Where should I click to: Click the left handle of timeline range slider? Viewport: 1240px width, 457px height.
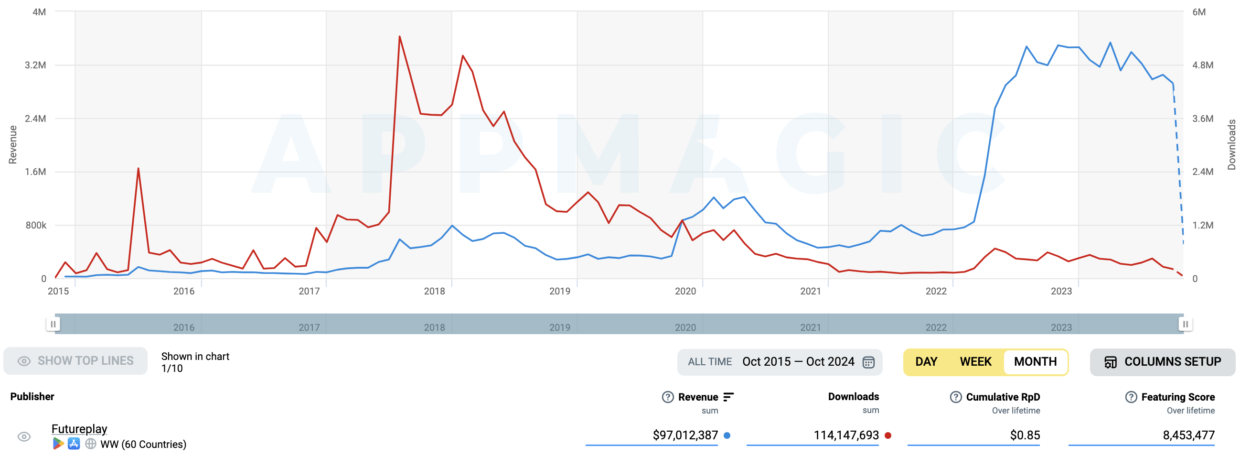pos(53,323)
